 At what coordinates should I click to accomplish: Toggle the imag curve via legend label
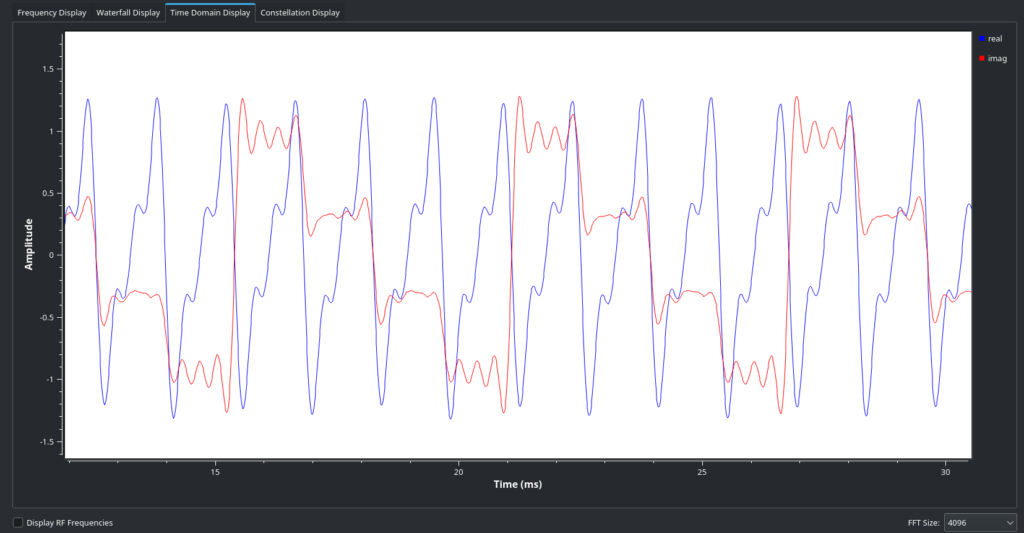pos(997,59)
